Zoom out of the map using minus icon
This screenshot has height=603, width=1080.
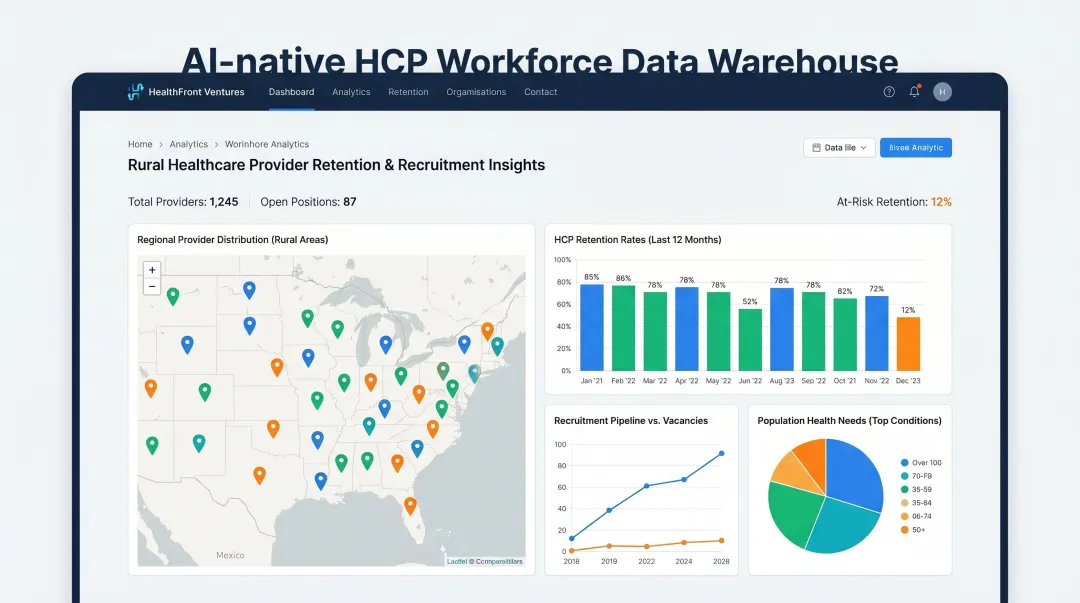point(151,286)
